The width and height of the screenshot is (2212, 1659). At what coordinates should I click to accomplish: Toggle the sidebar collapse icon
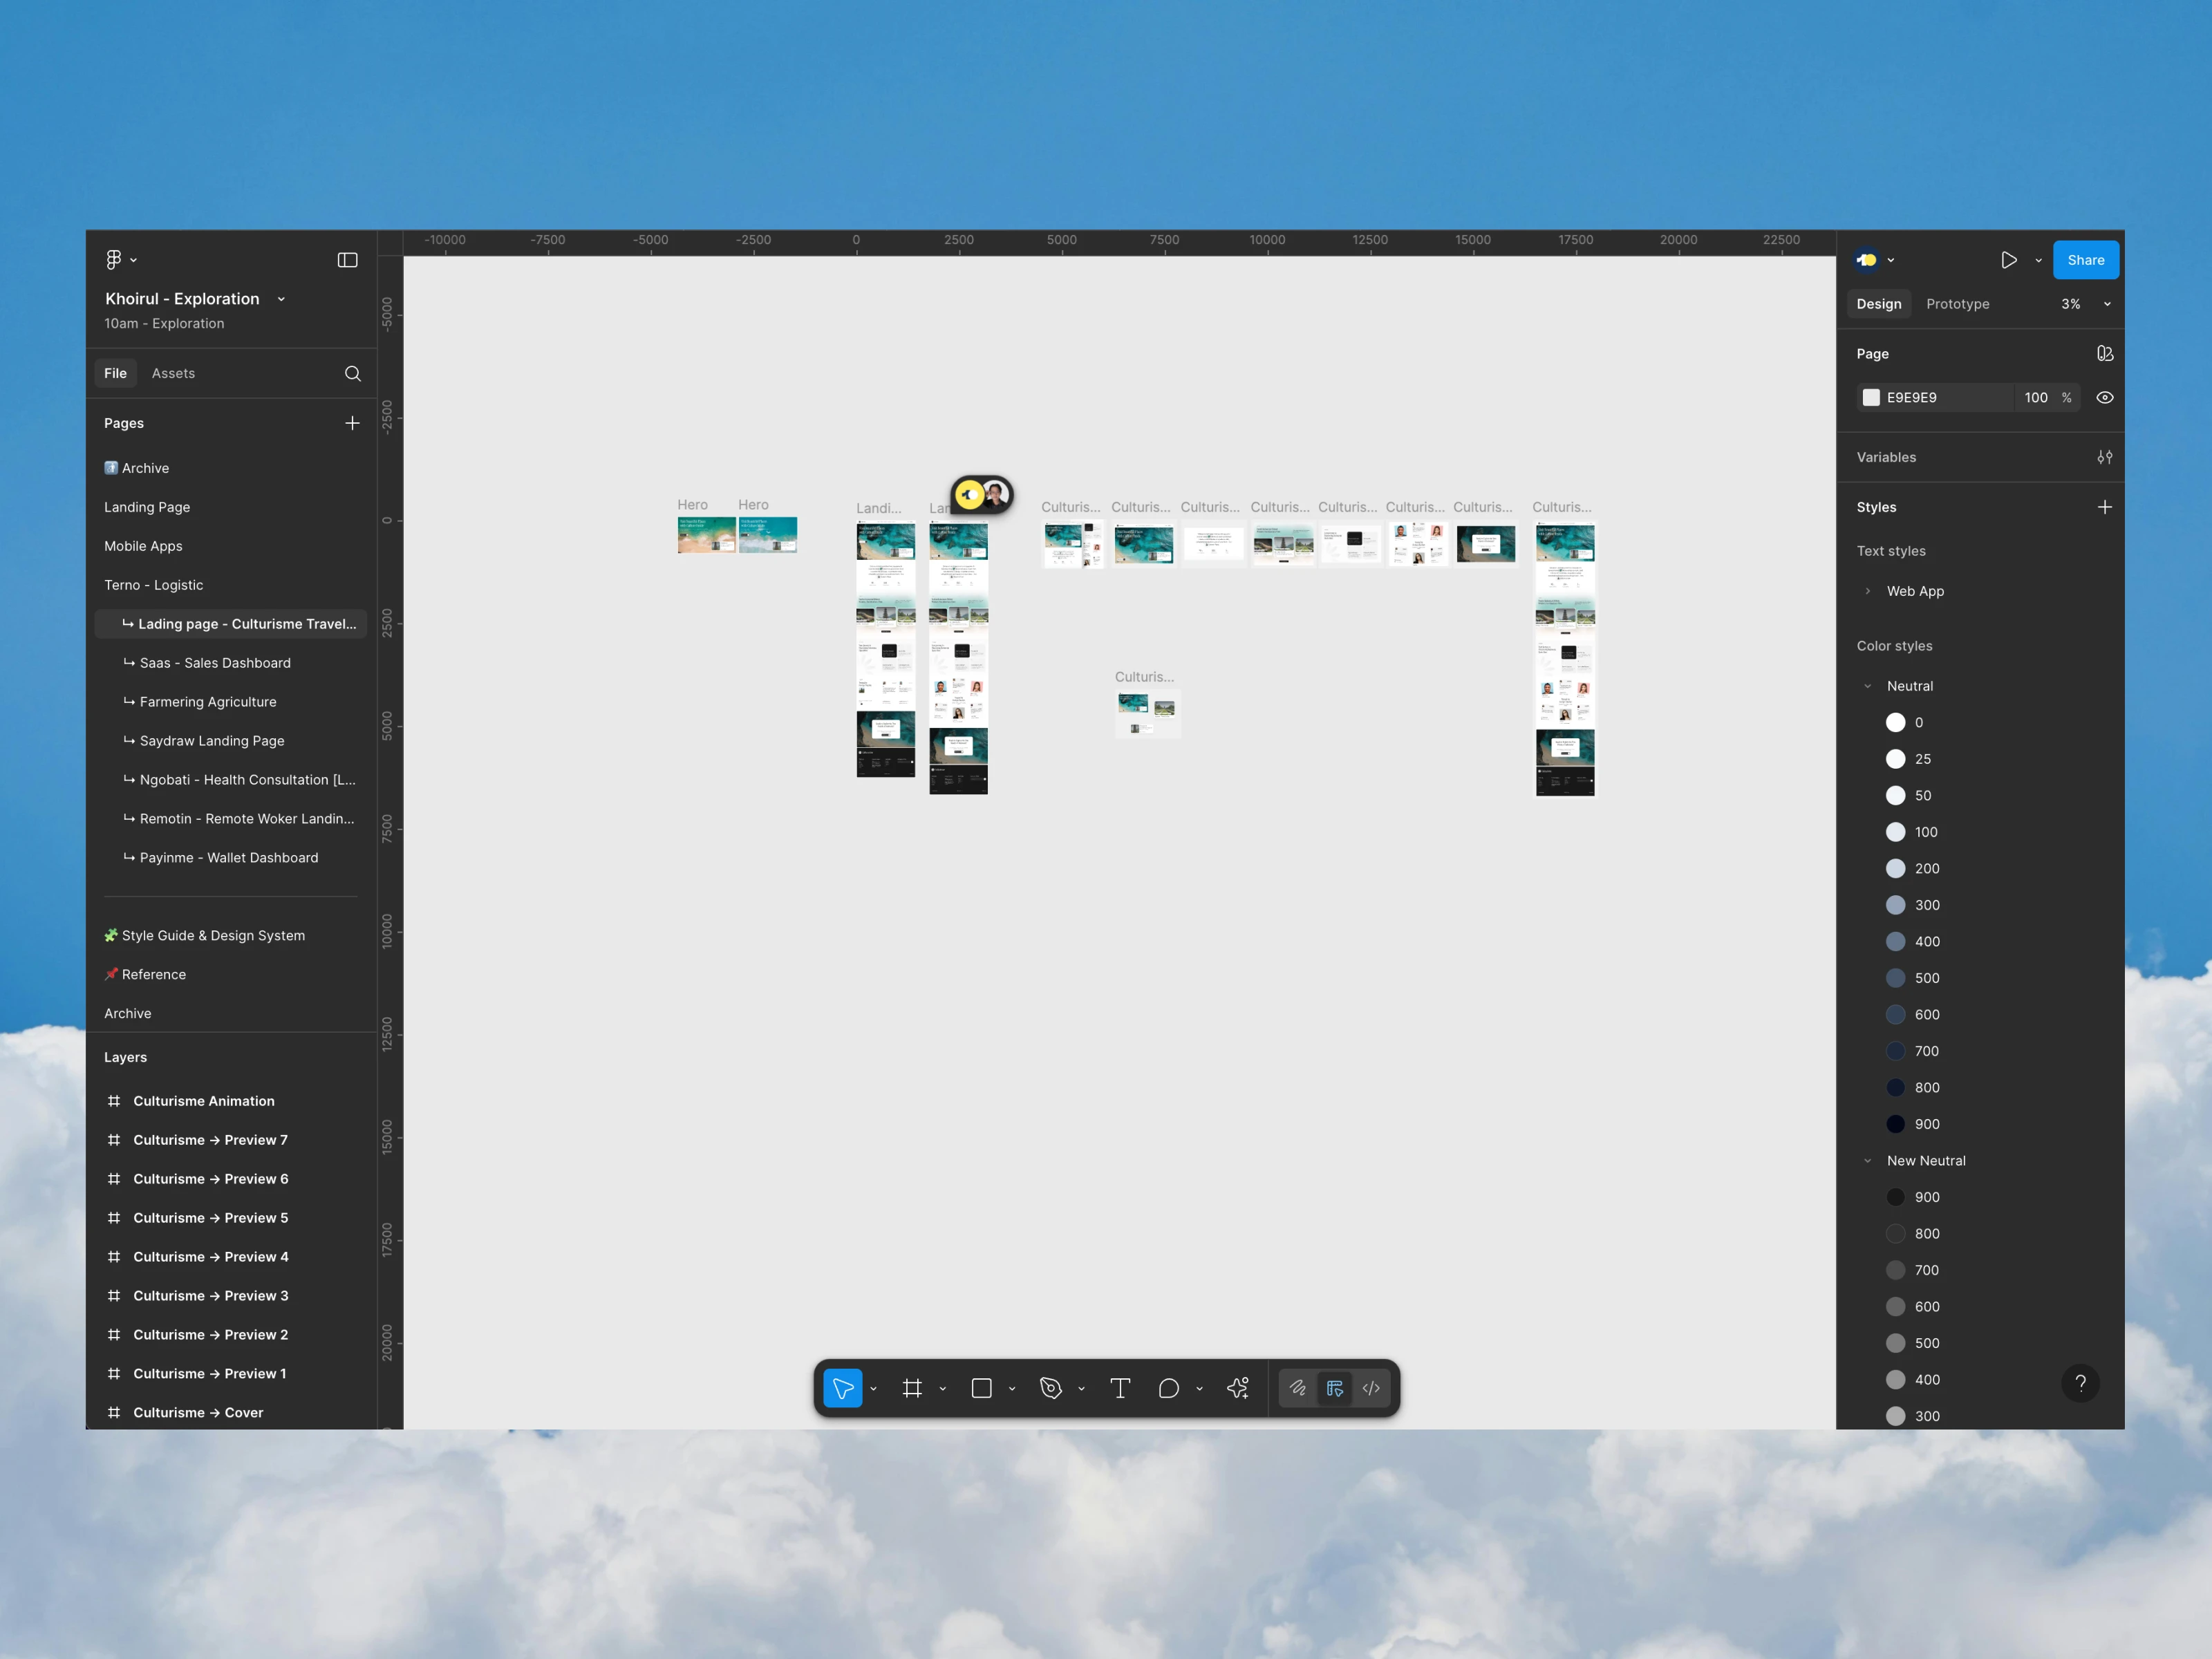pos(347,260)
